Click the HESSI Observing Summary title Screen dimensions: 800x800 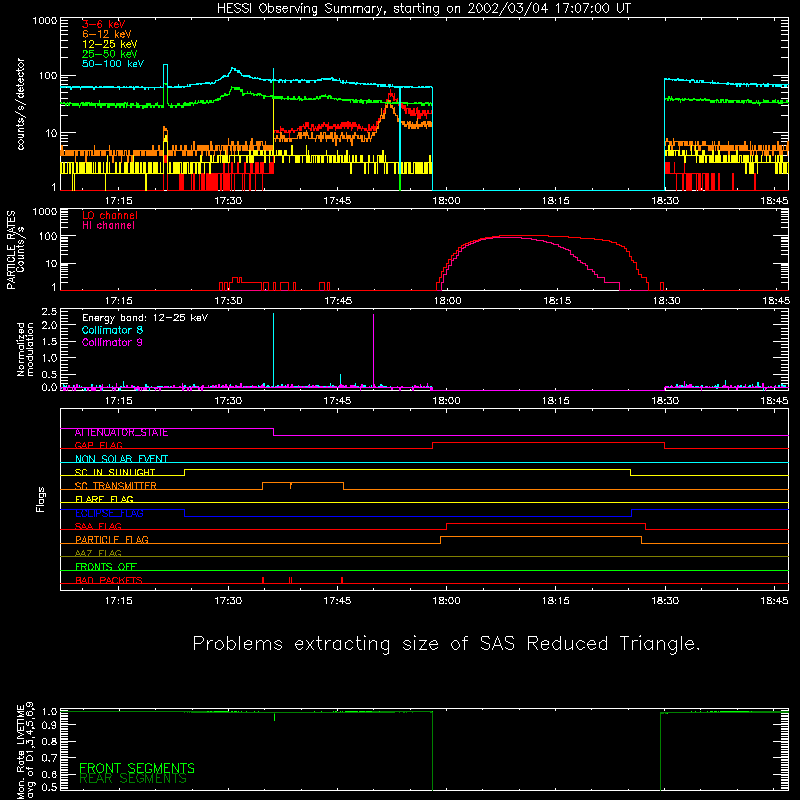[x=424, y=9]
